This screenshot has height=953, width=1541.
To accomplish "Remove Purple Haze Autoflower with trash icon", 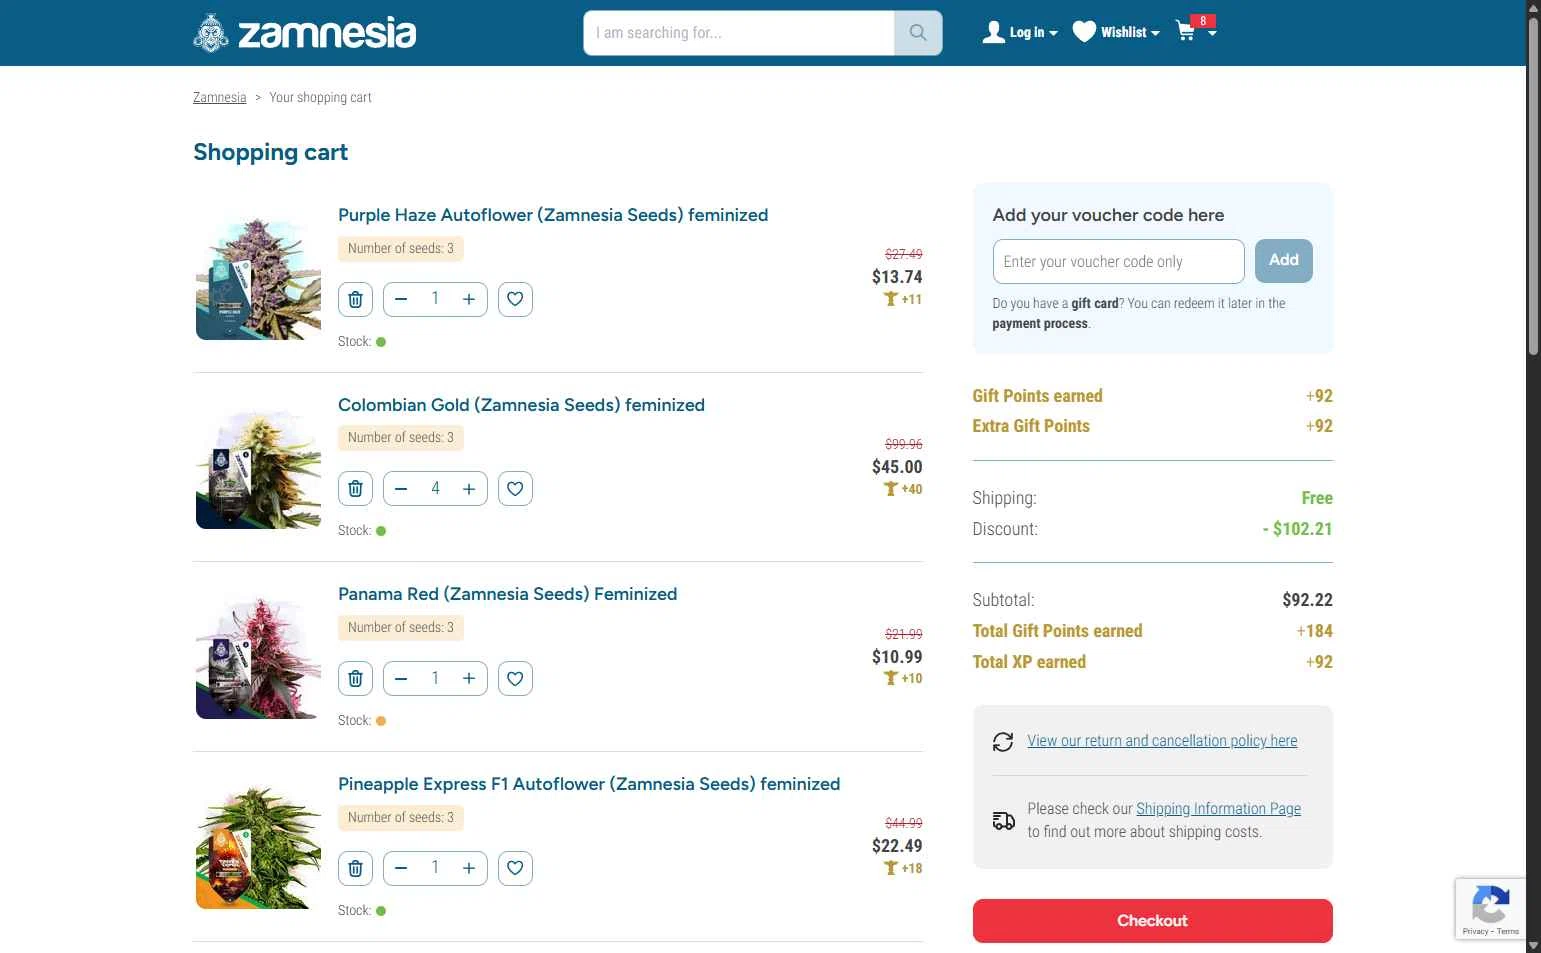I will pos(355,299).
